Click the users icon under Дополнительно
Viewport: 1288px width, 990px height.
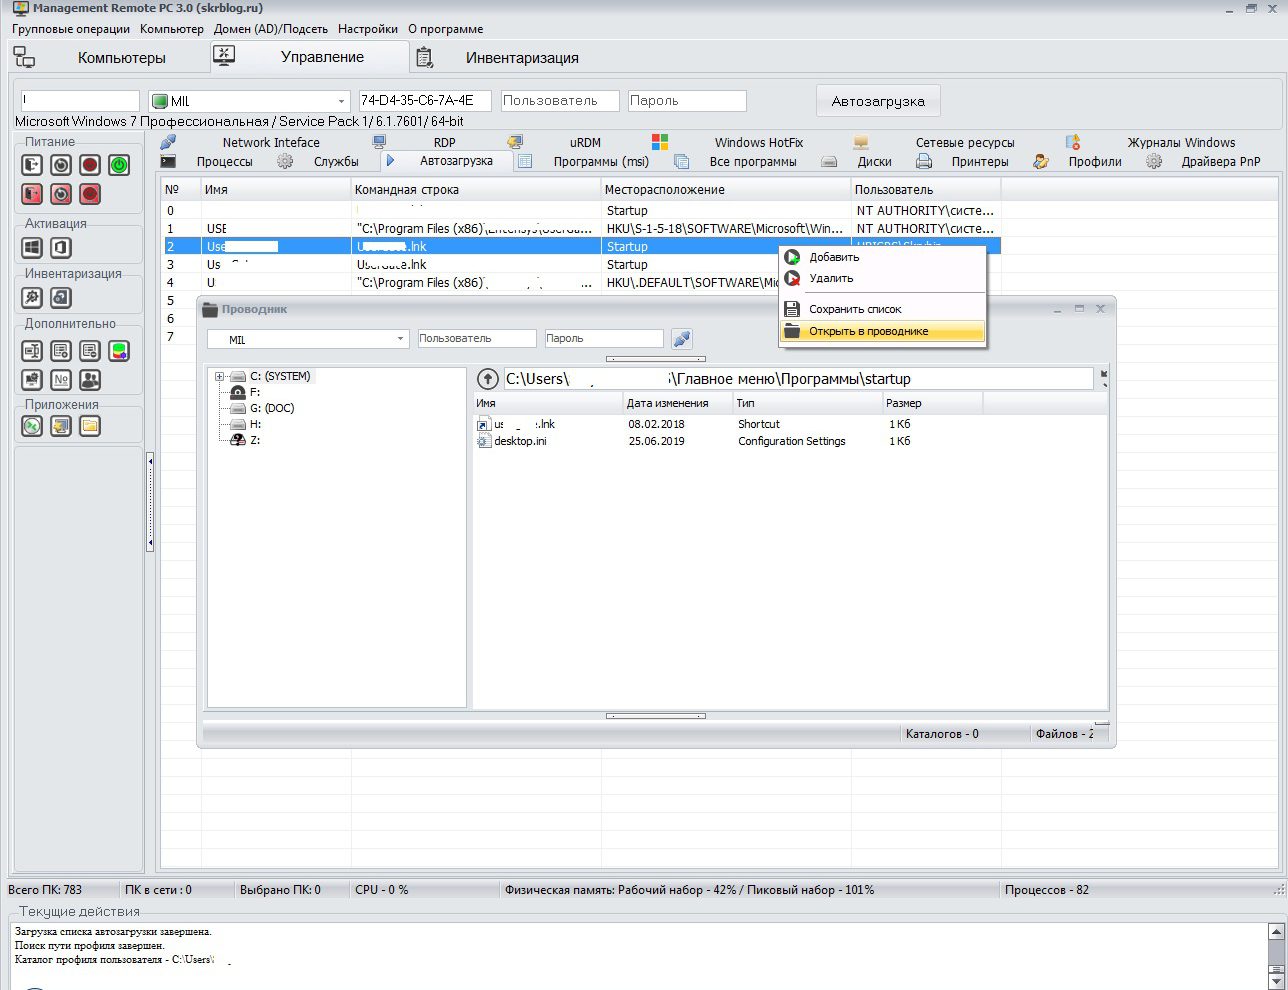(90, 380)
